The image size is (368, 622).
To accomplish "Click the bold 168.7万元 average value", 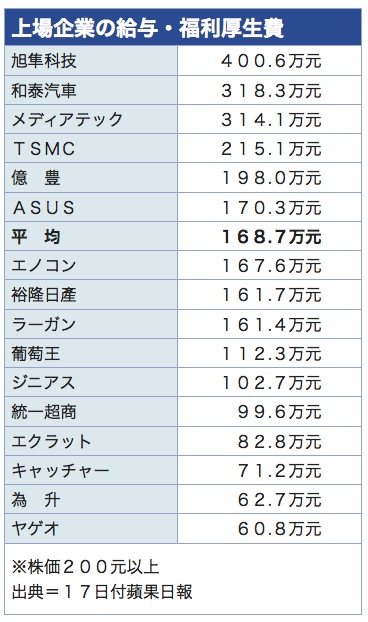I will (x=269, y=236).
